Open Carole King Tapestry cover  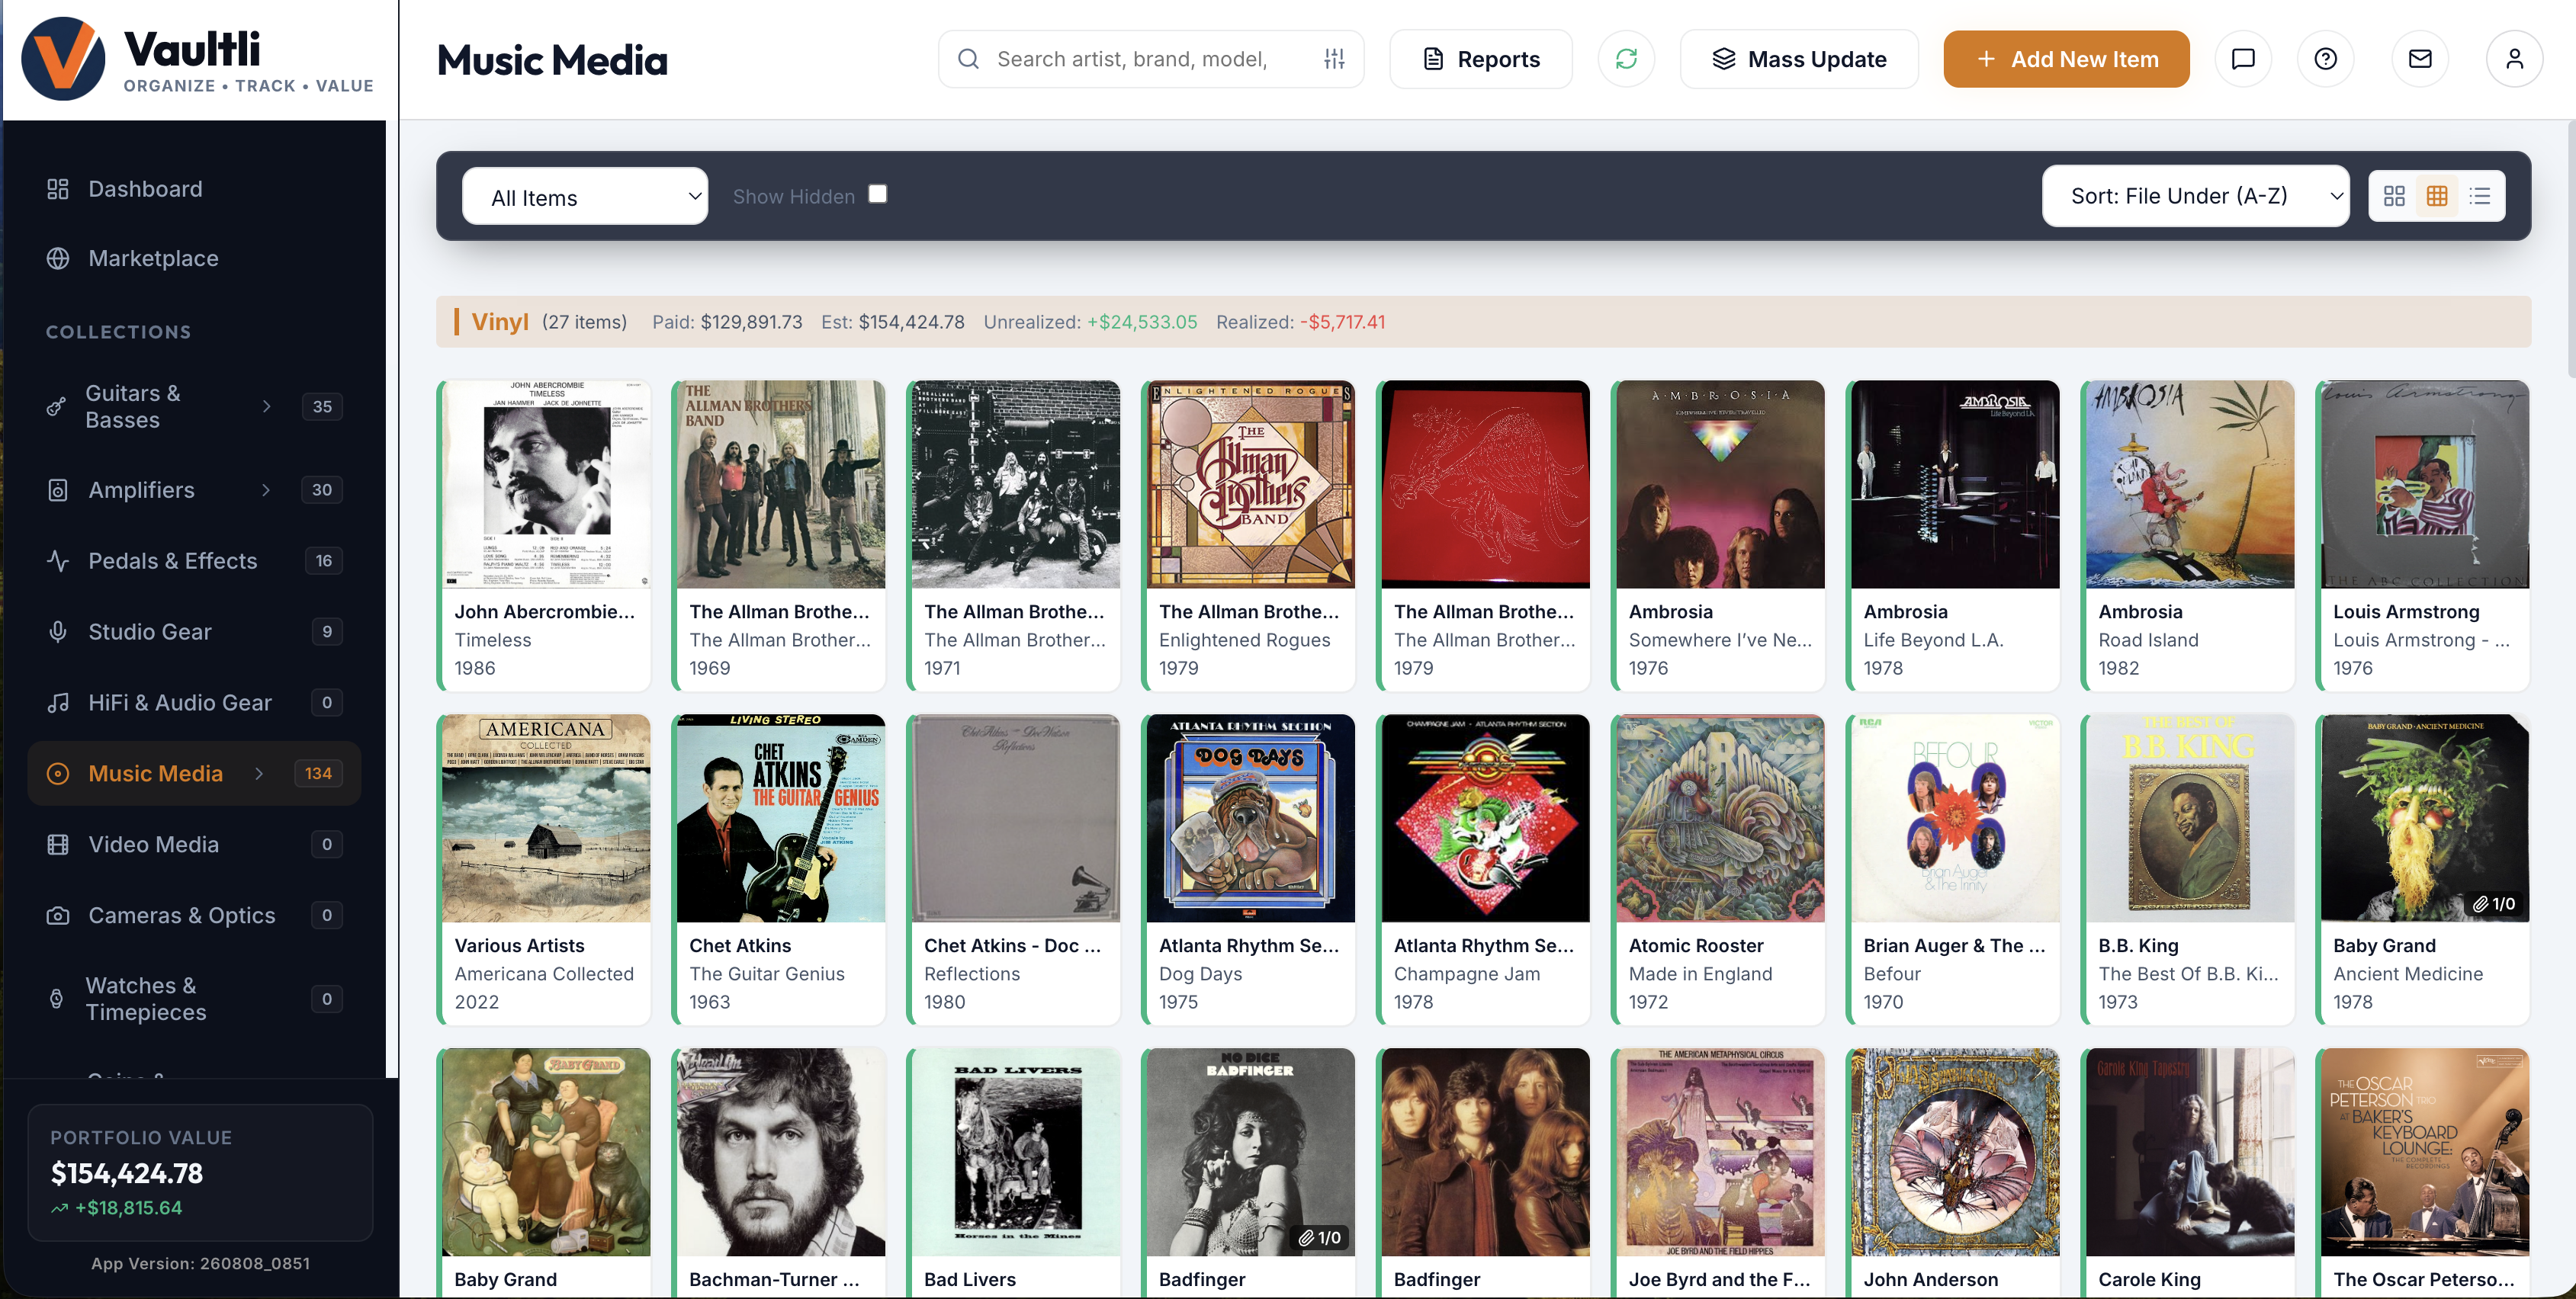pyautogui.click(x=2190, y=1152)
